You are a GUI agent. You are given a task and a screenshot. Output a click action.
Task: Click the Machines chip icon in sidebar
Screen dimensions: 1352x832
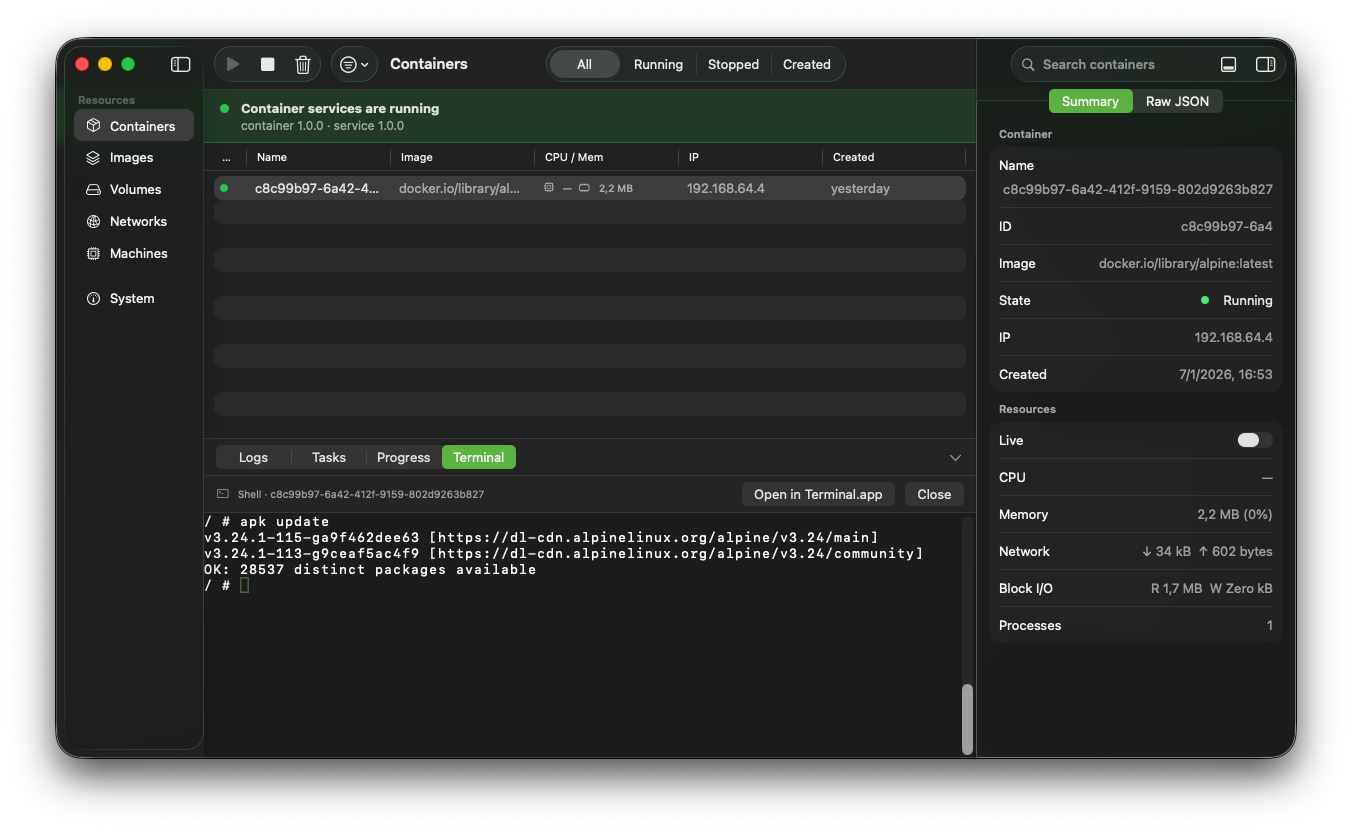coord(93,253)
